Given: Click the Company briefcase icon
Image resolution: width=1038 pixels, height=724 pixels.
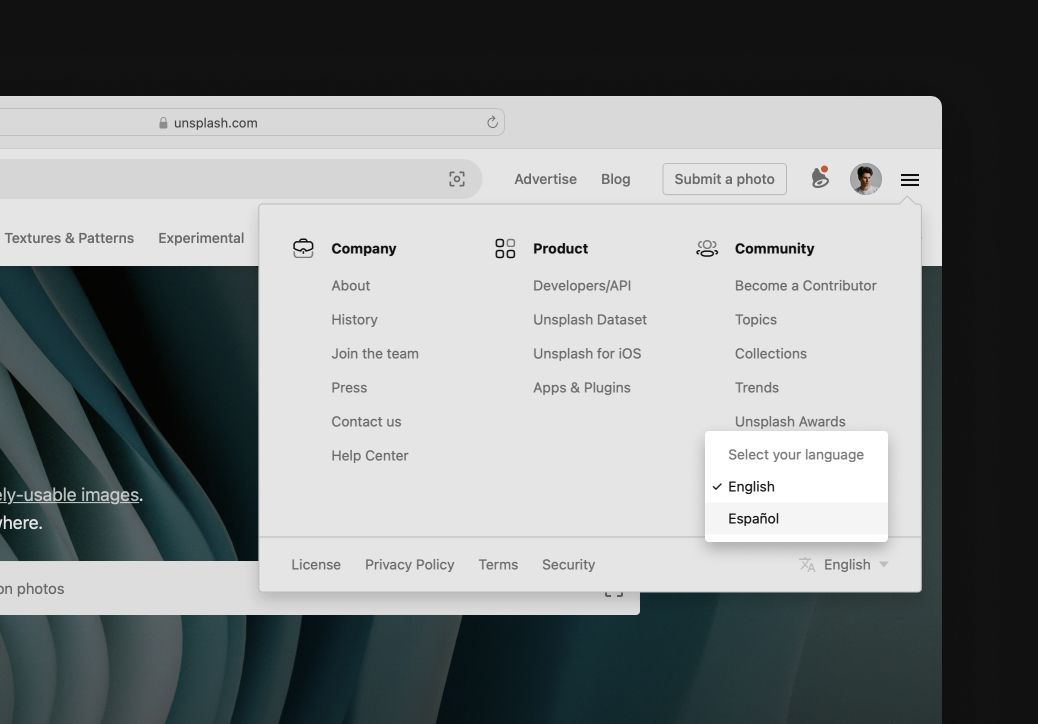Looking at the screenshot, I should tap(303, 248).
